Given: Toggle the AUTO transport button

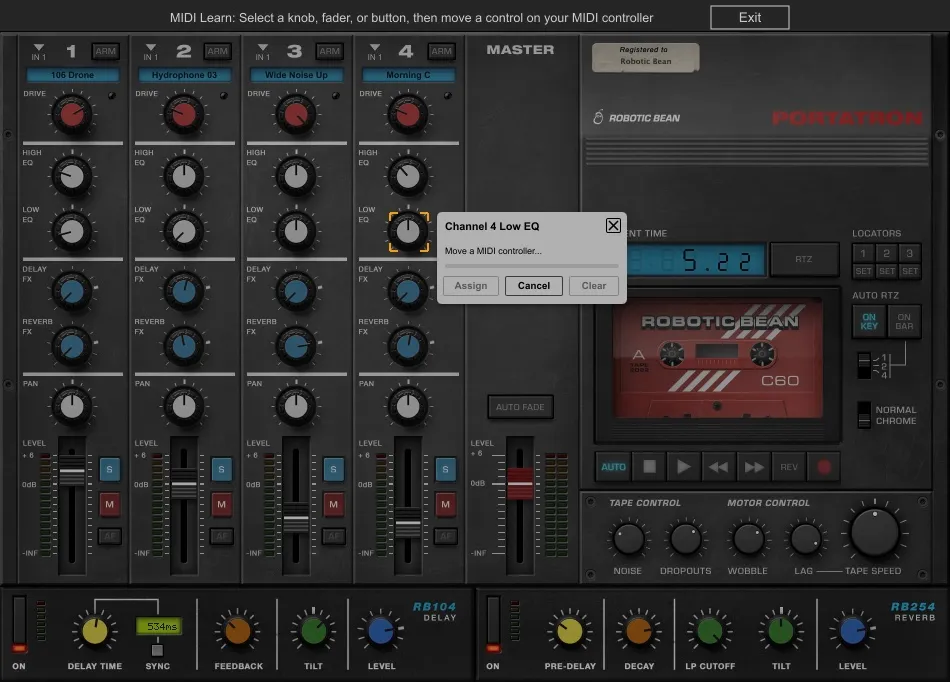Looking at the screenshot, I should click(x=613, y=467).
